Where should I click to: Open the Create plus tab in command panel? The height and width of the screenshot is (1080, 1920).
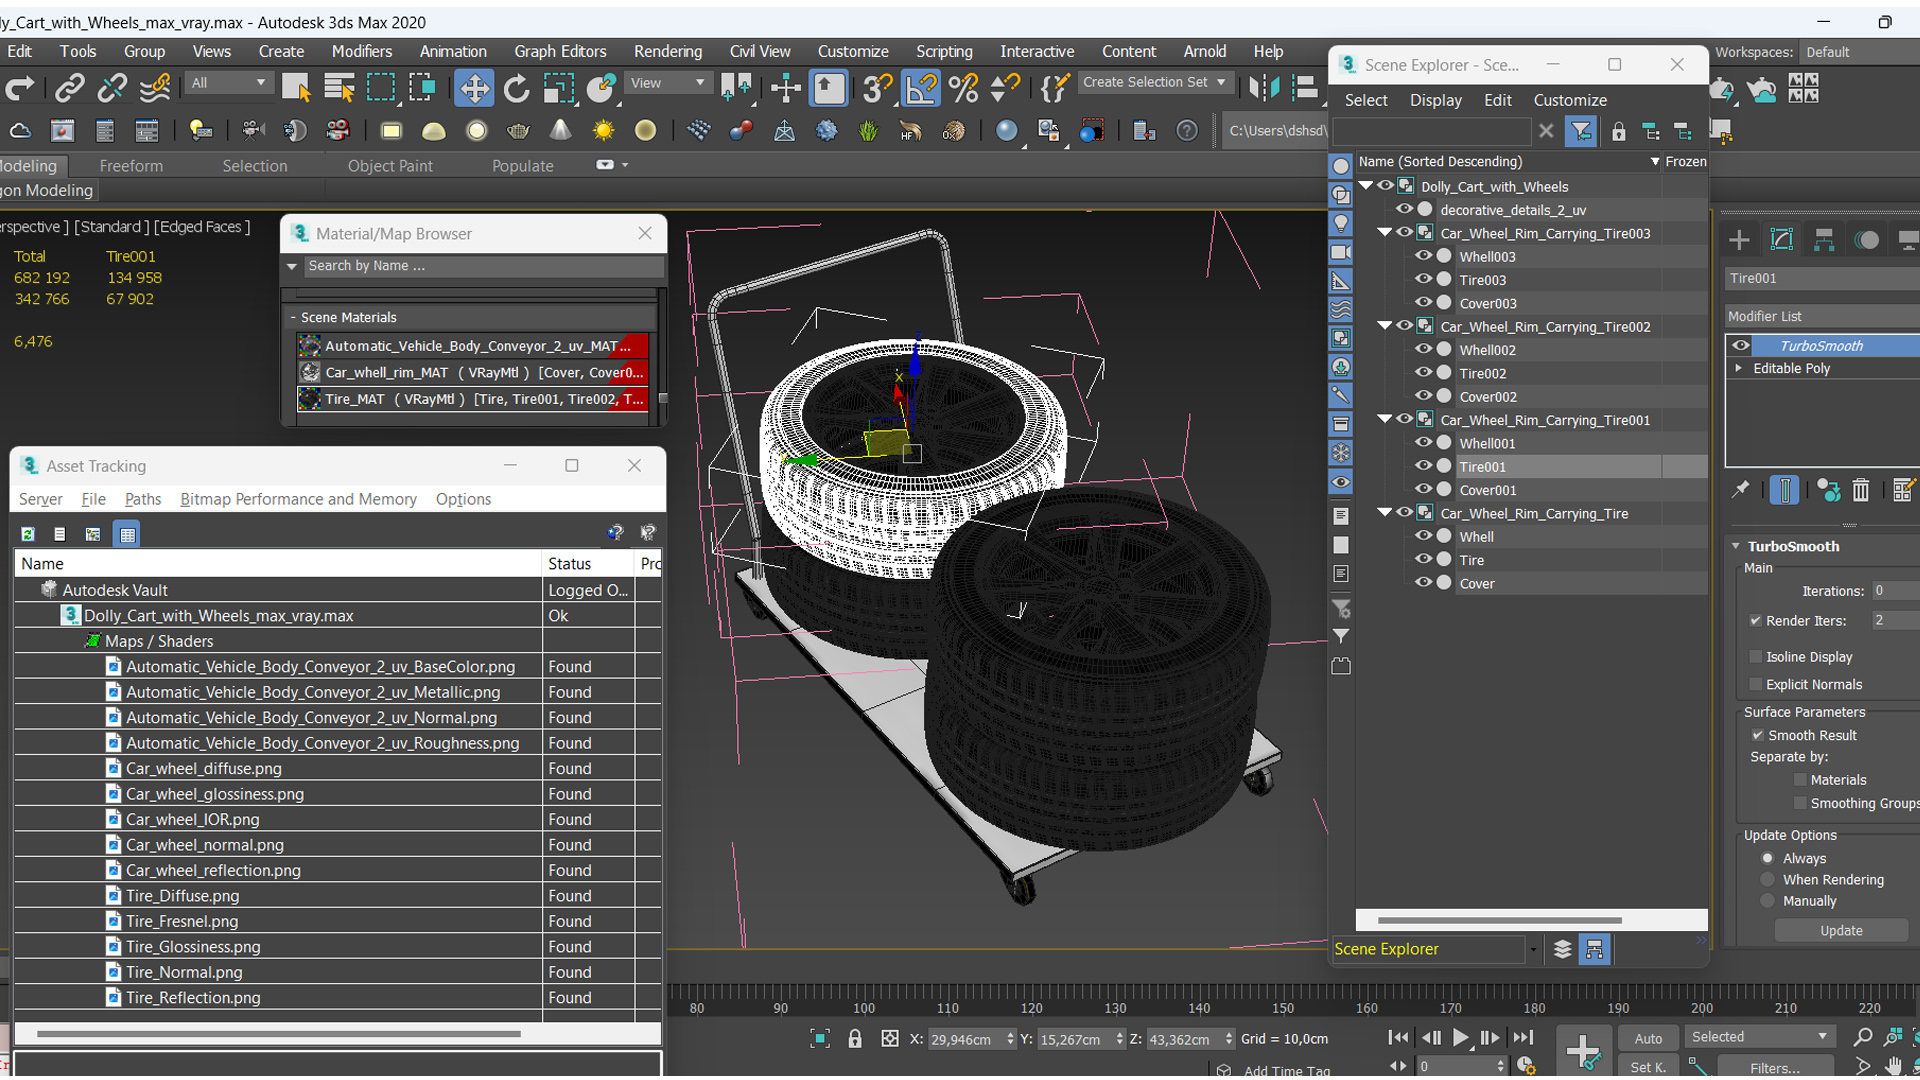(1739, 240)
